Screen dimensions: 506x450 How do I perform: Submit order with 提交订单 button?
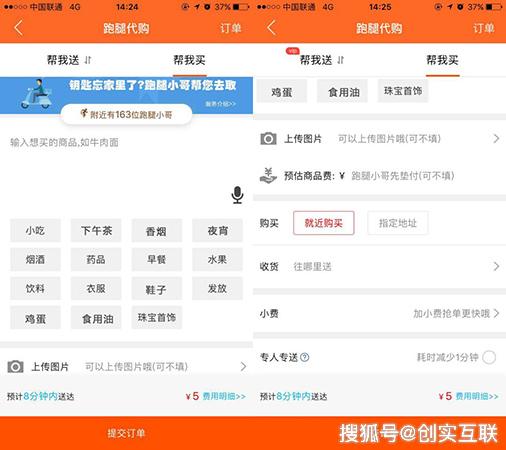[x=126, y=433]
